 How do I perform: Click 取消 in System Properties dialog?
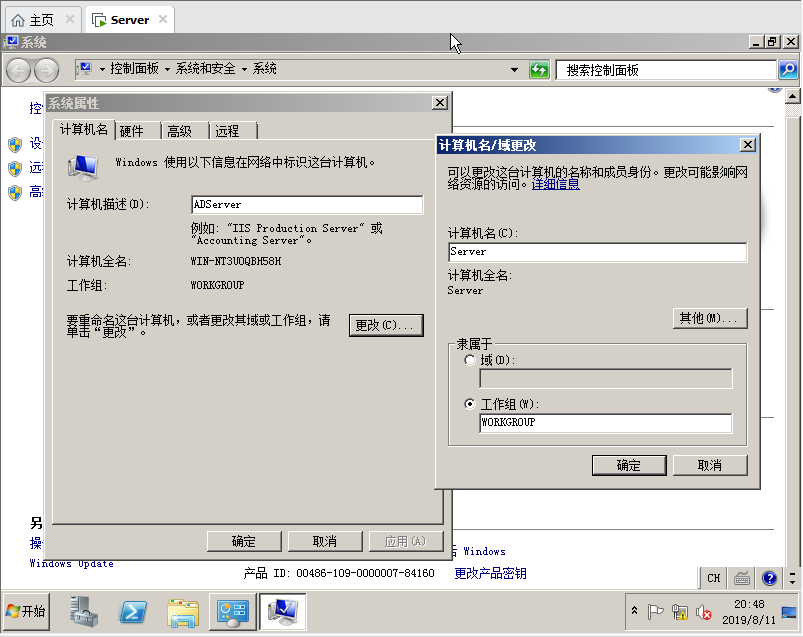325,541
